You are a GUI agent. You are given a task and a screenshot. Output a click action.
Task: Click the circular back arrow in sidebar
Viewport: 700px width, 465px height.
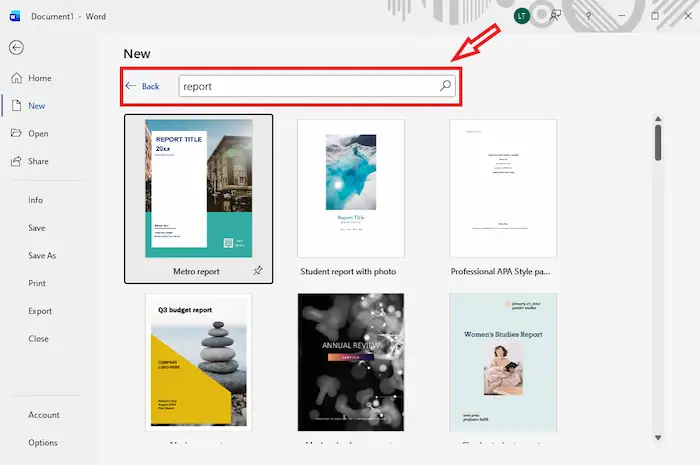click(x=16, y=47)
